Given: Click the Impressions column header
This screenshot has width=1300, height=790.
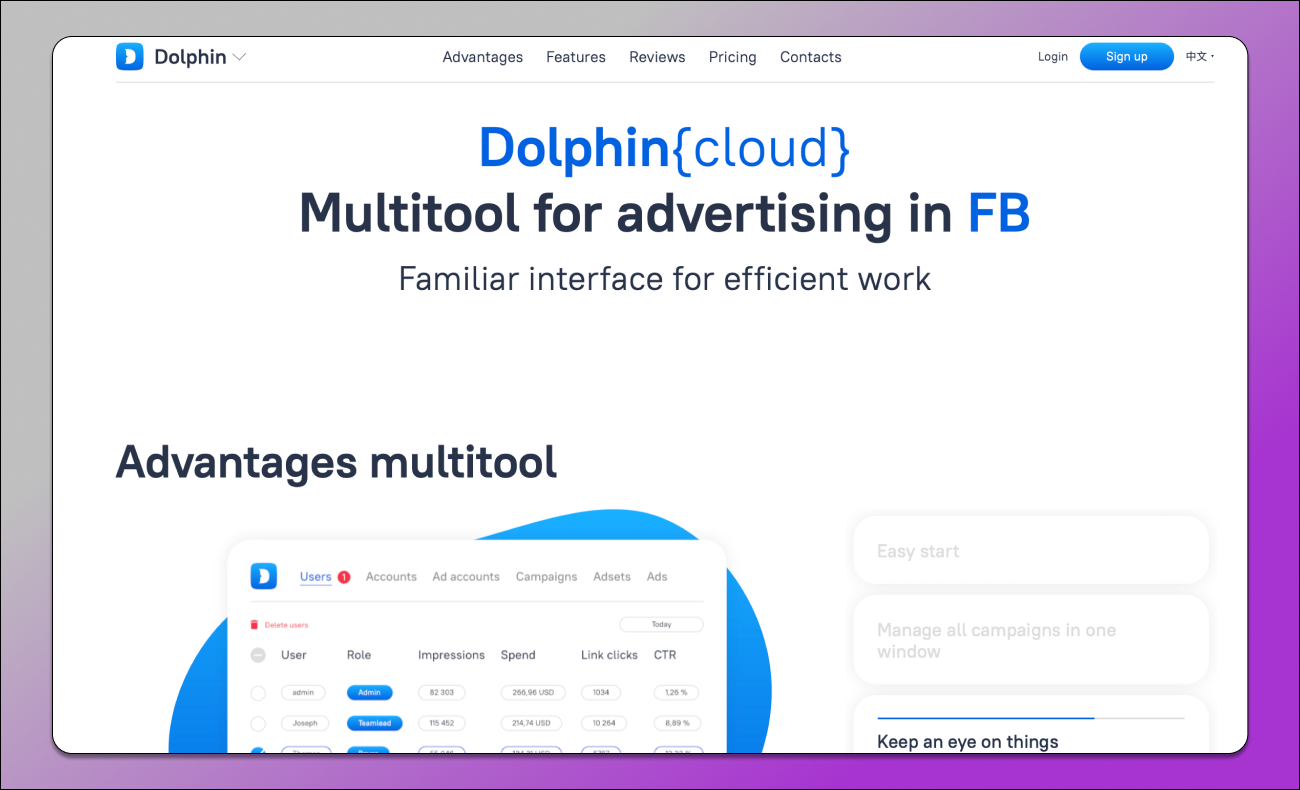Looking at the screenshot, I should [x=451, y=655].
